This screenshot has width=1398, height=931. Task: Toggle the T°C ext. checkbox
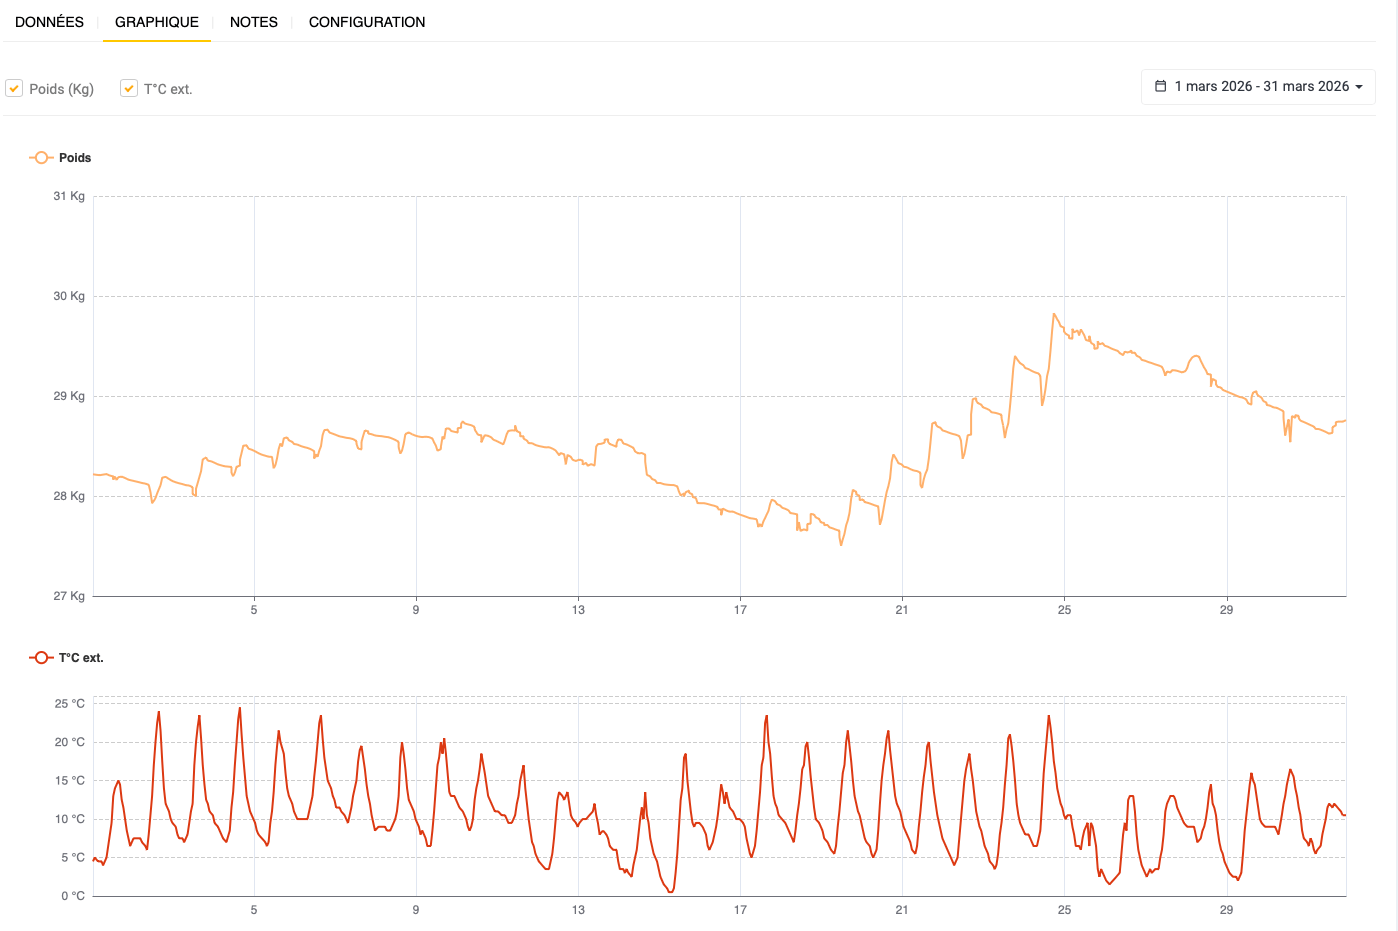pyautogui.click(x=129, y=88)
